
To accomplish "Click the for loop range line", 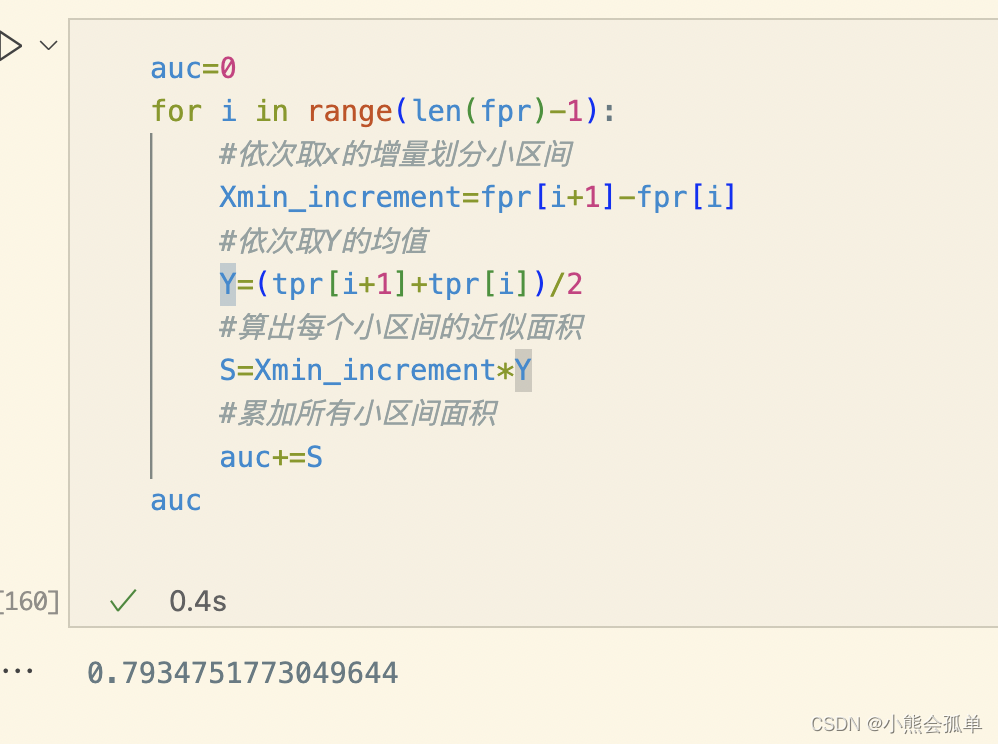I will pos(383,111).
